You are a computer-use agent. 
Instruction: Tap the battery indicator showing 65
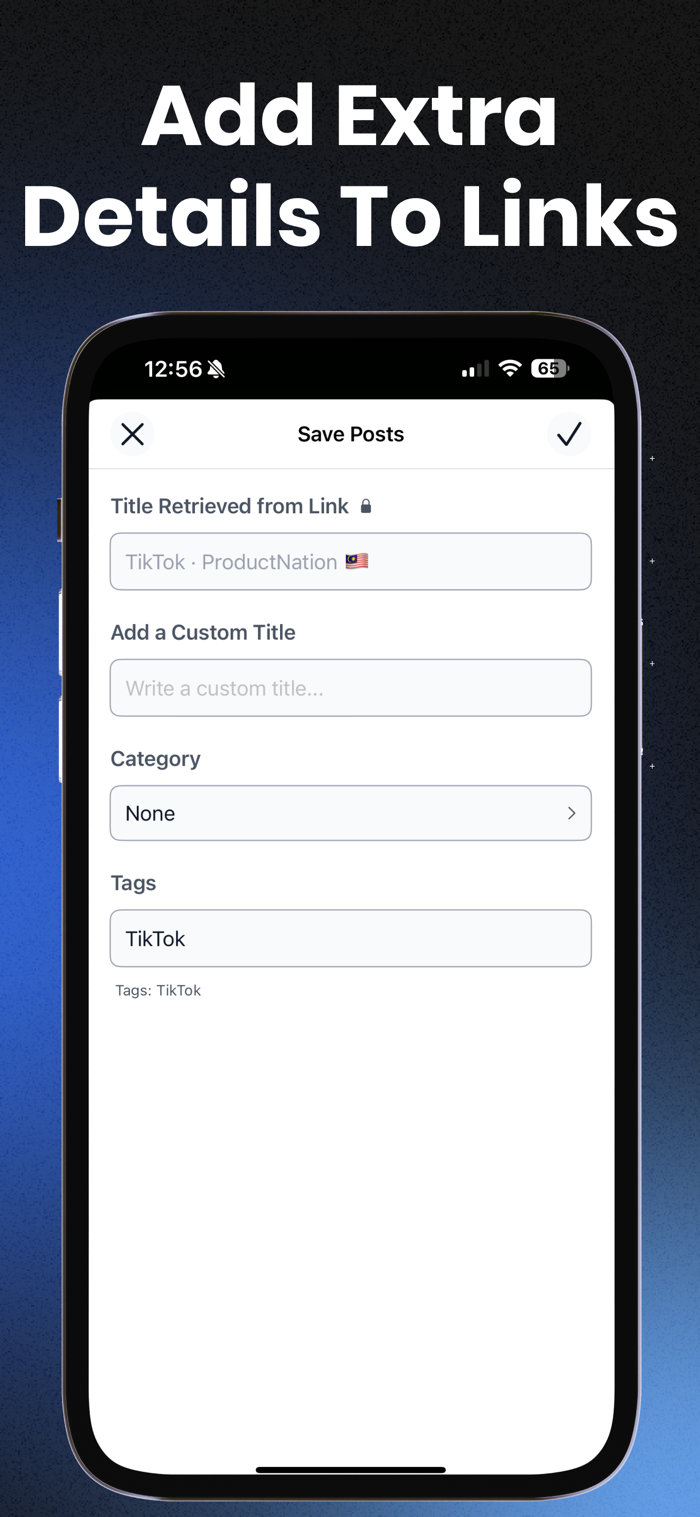coord(549,369)
